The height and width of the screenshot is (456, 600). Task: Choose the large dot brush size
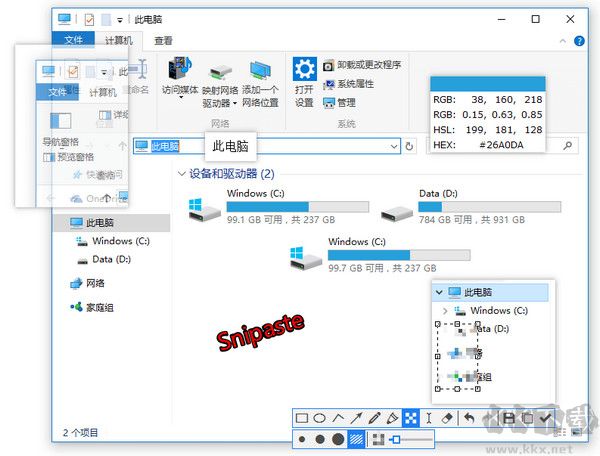pyautogui.click(x=338, y=440)
